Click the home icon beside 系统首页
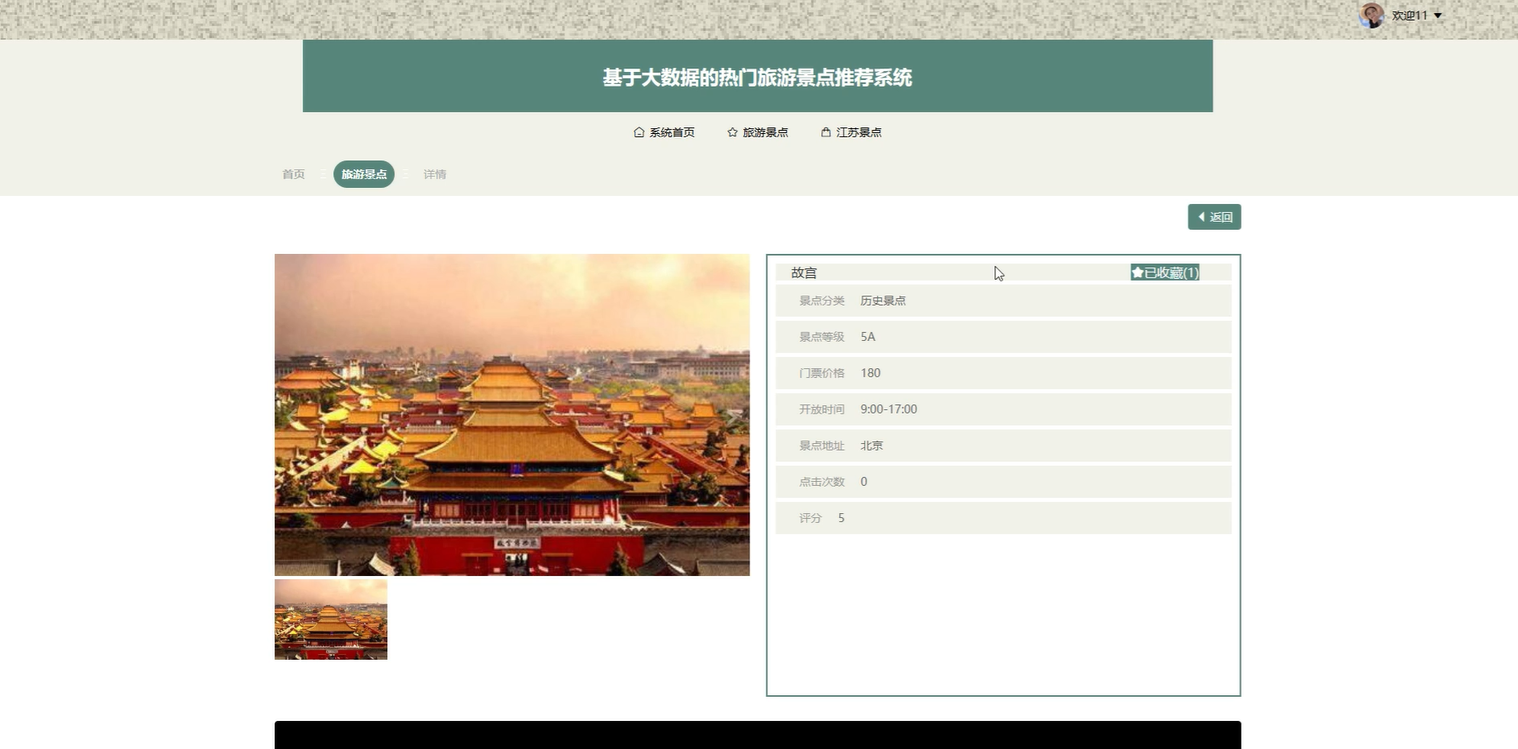Screen dimensions: 1518x749 pyautogui.click(x=637, y=131)
